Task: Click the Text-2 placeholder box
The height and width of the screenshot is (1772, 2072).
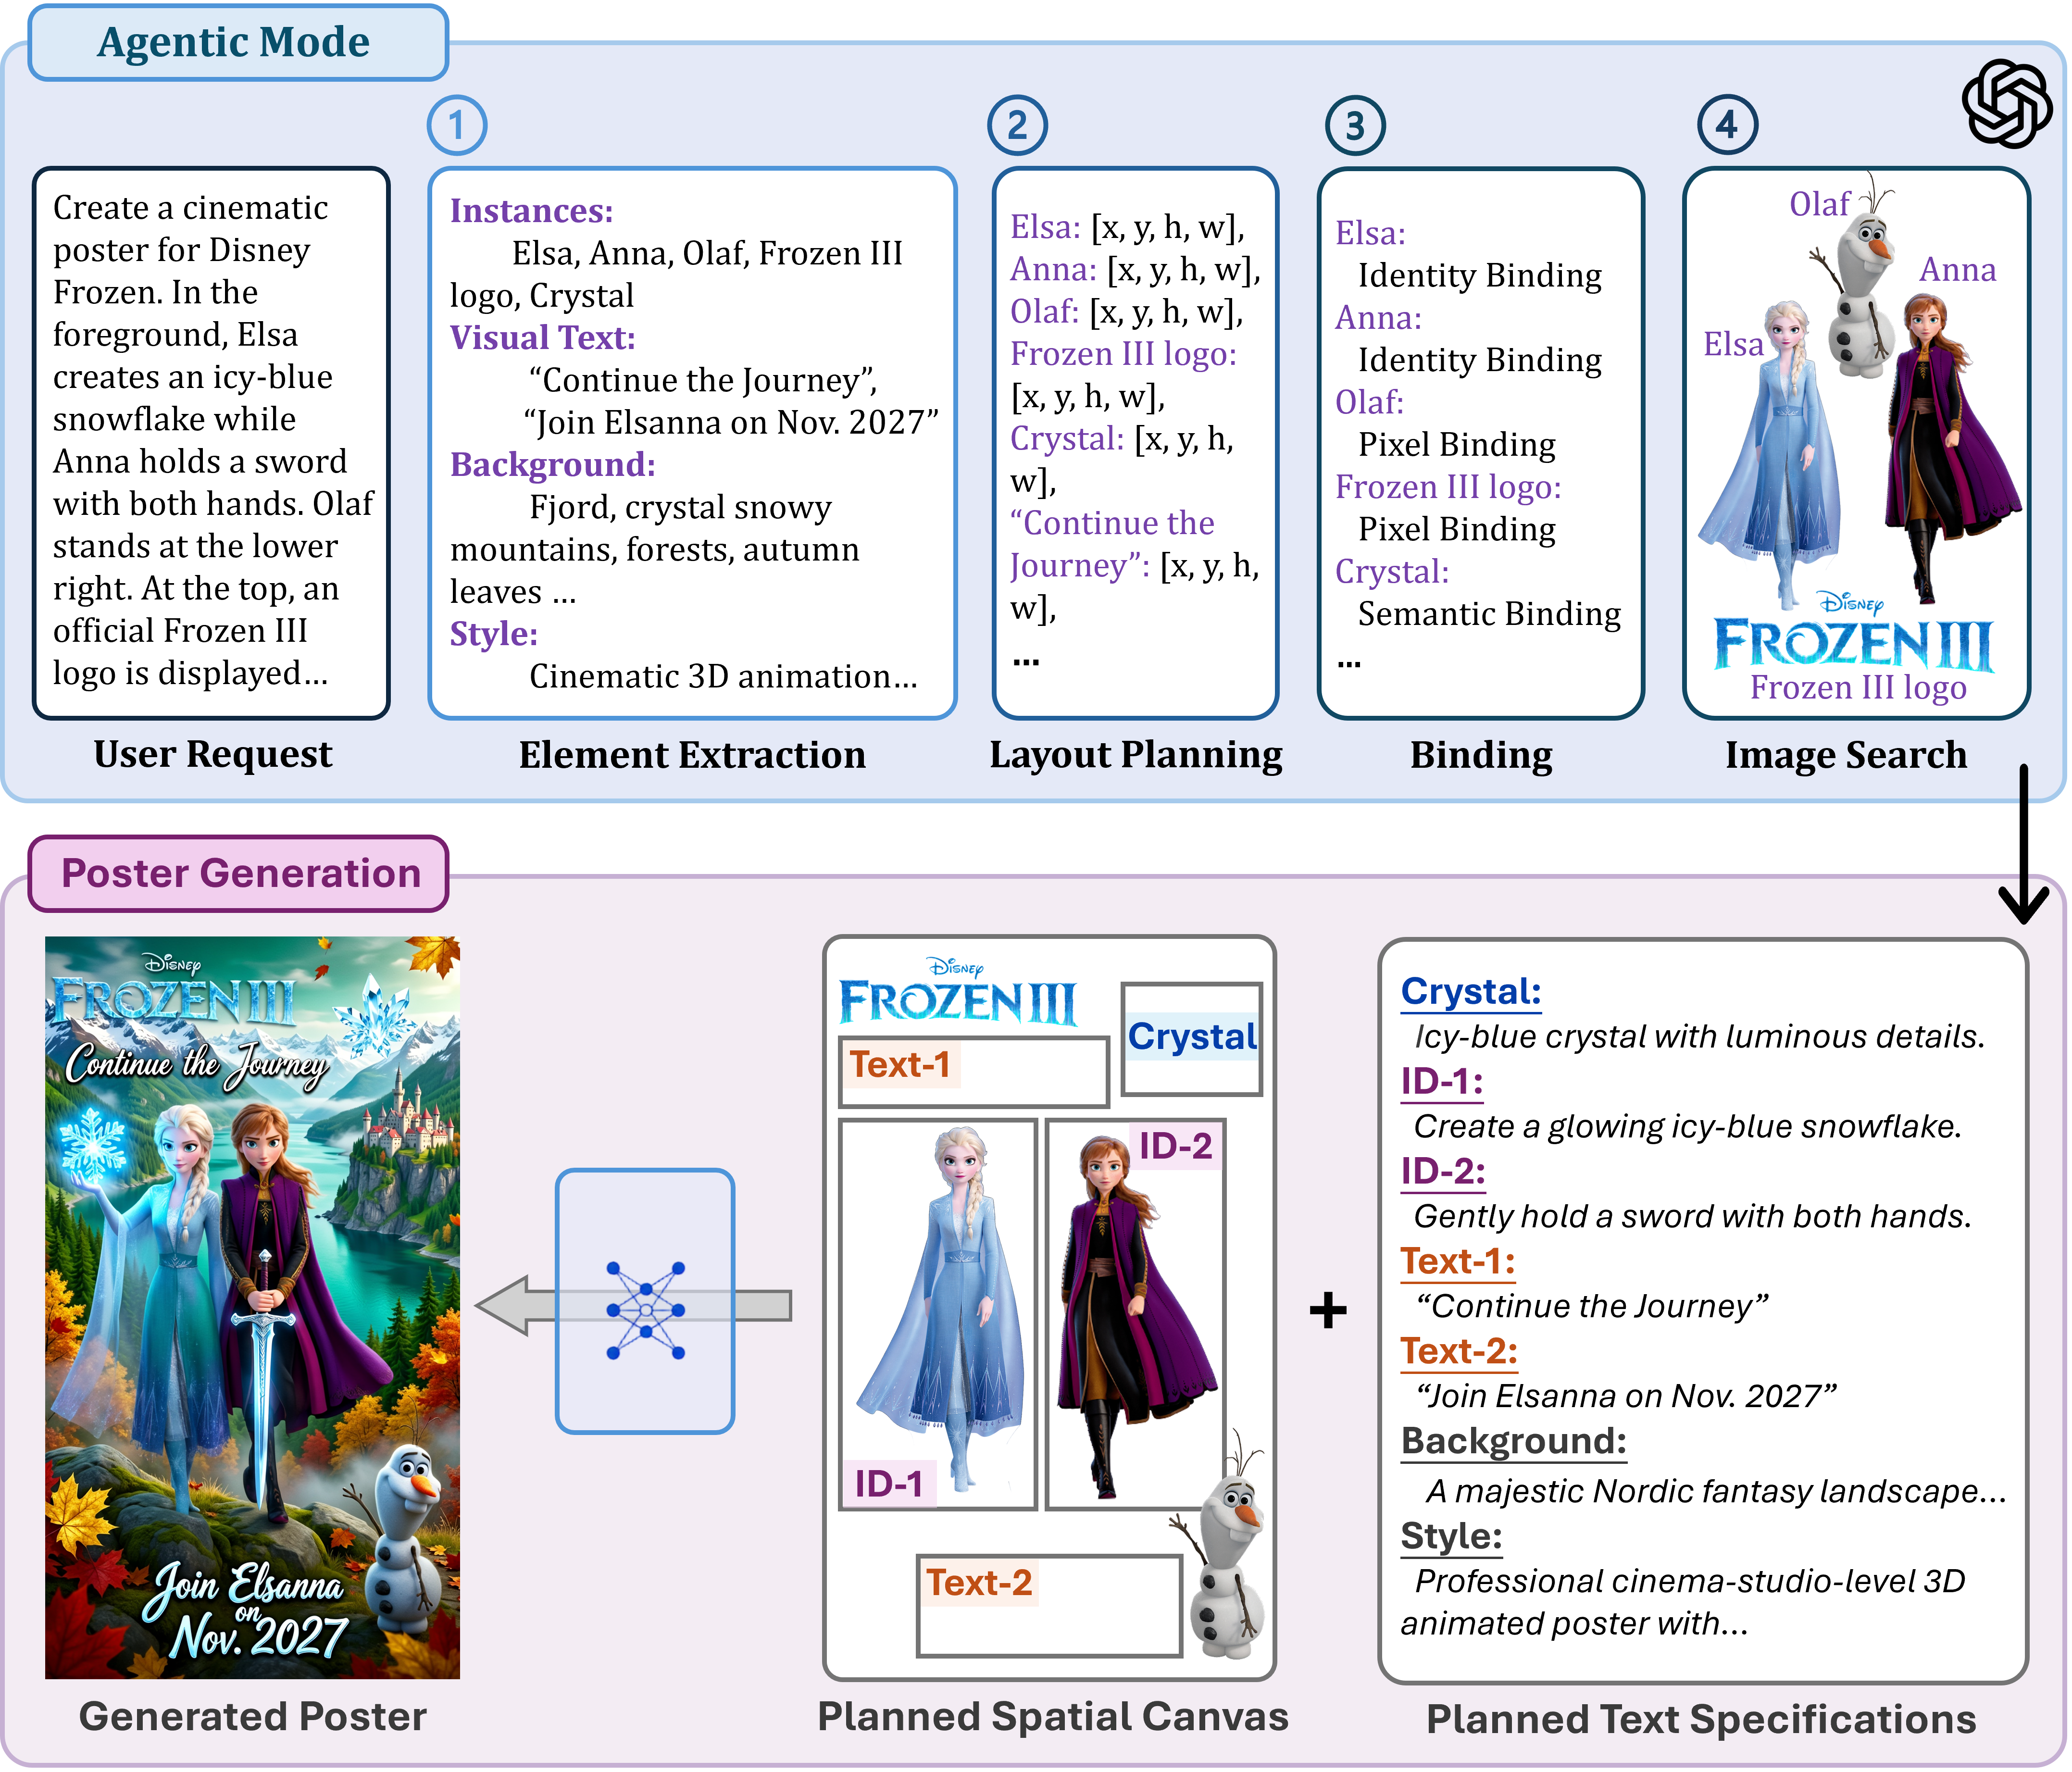Action: tap(1049, 1606)
